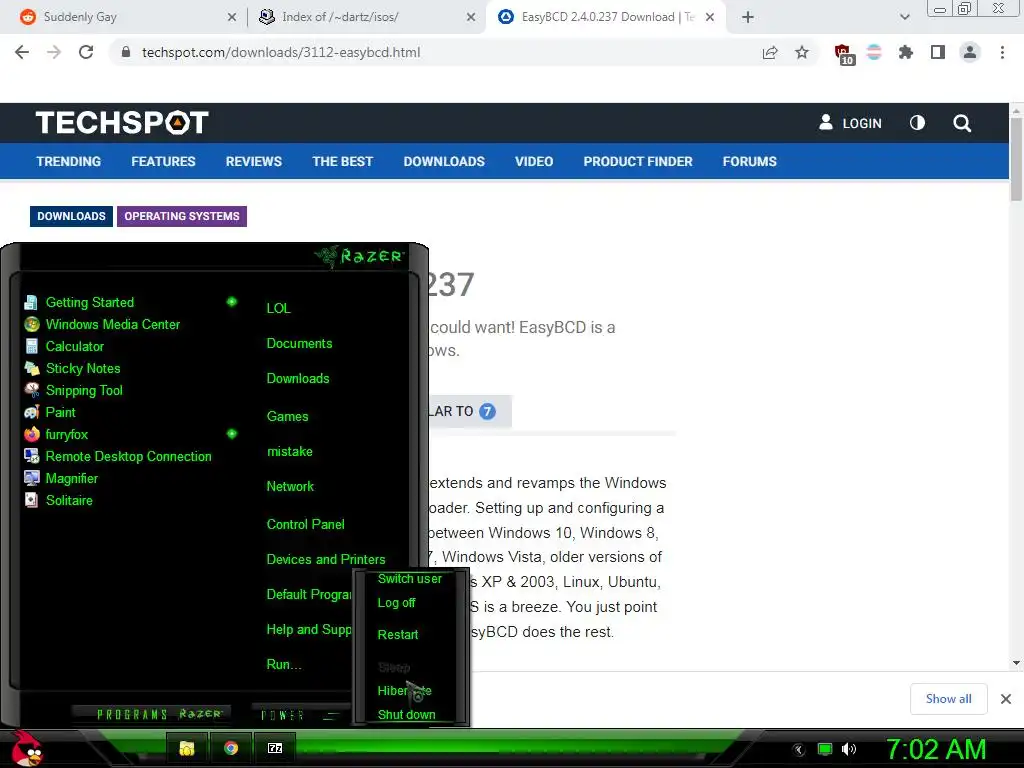1024x768 pixels.
Task: Launch Windows Media Center
Action: [101, 325]
